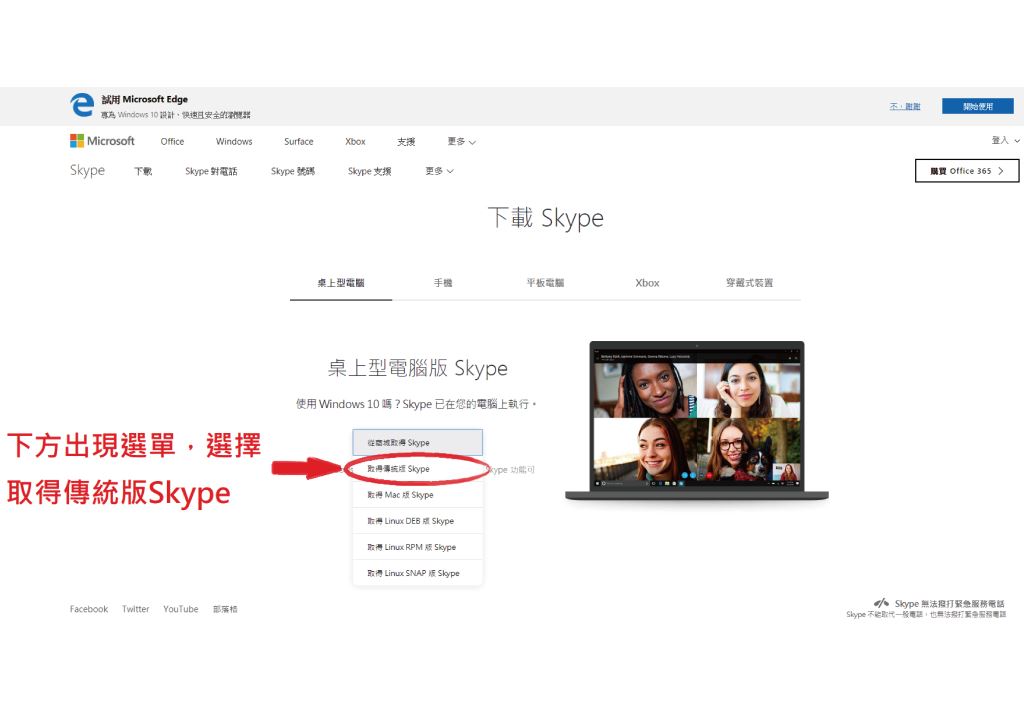
Task: Click the Skype brand link
Action: [x=88, y=171]
